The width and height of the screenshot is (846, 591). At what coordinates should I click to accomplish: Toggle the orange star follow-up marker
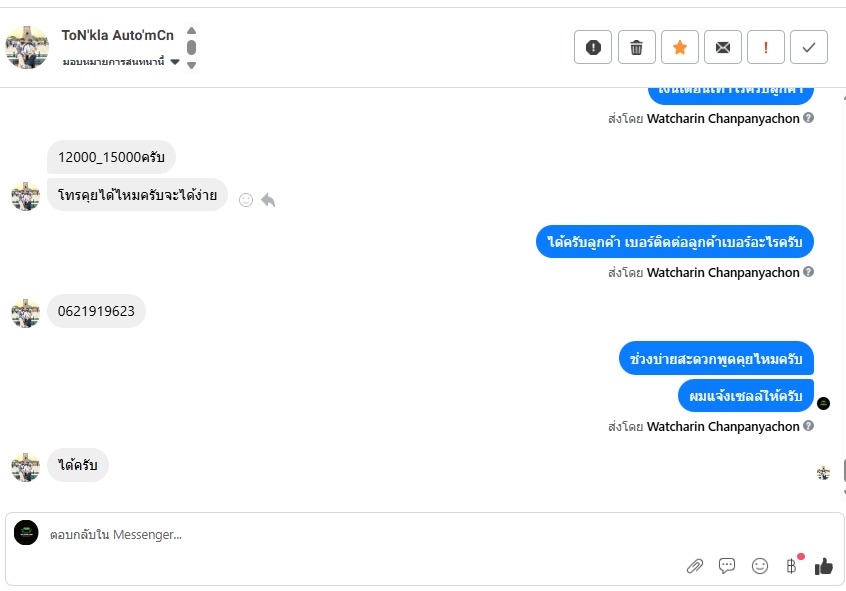point(679,47)
